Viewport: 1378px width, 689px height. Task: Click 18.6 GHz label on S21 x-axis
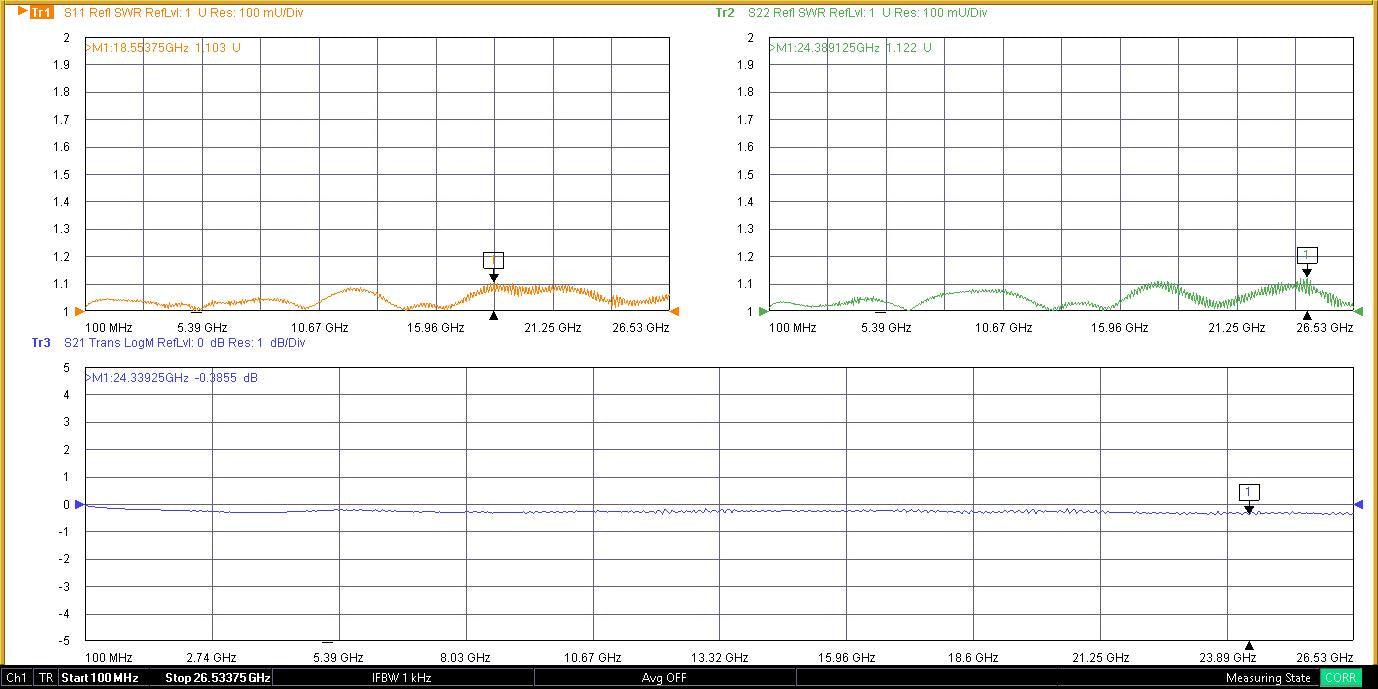coord(974,657)
